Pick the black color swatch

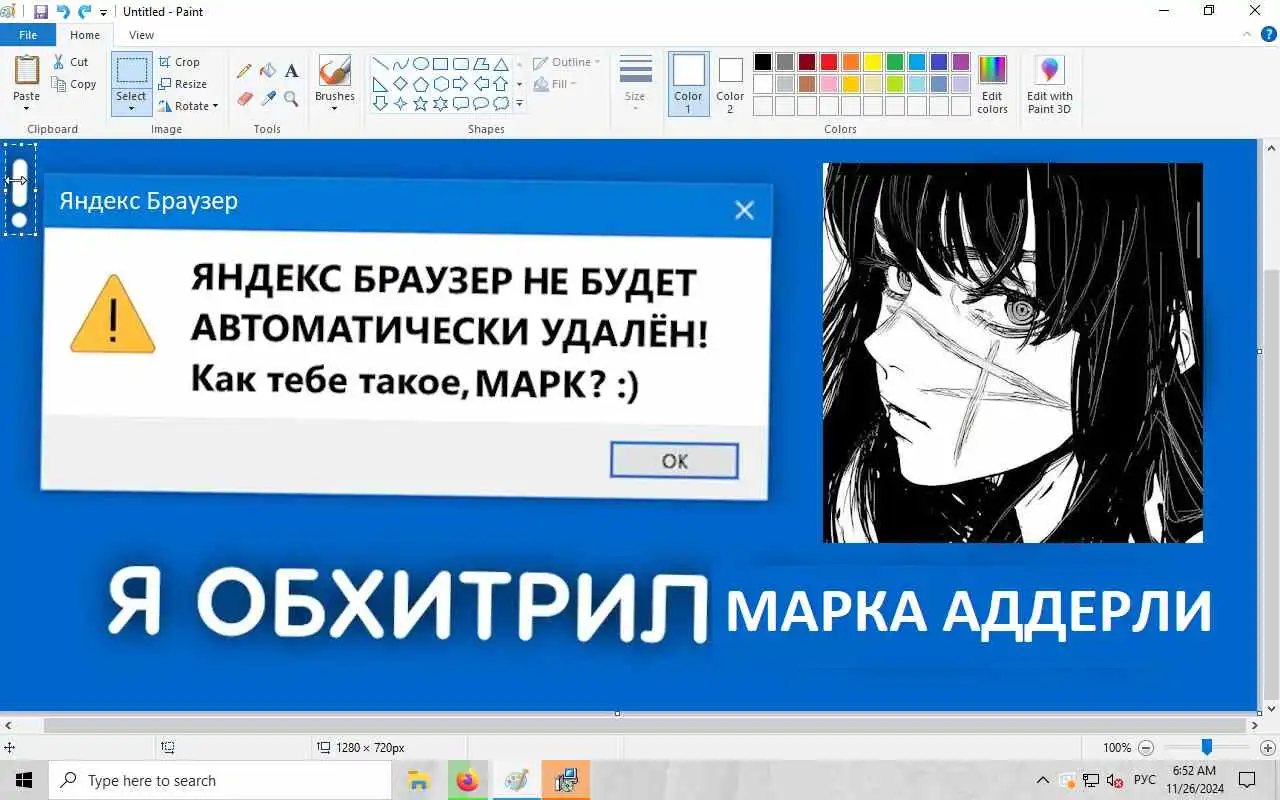coord(763,62)
